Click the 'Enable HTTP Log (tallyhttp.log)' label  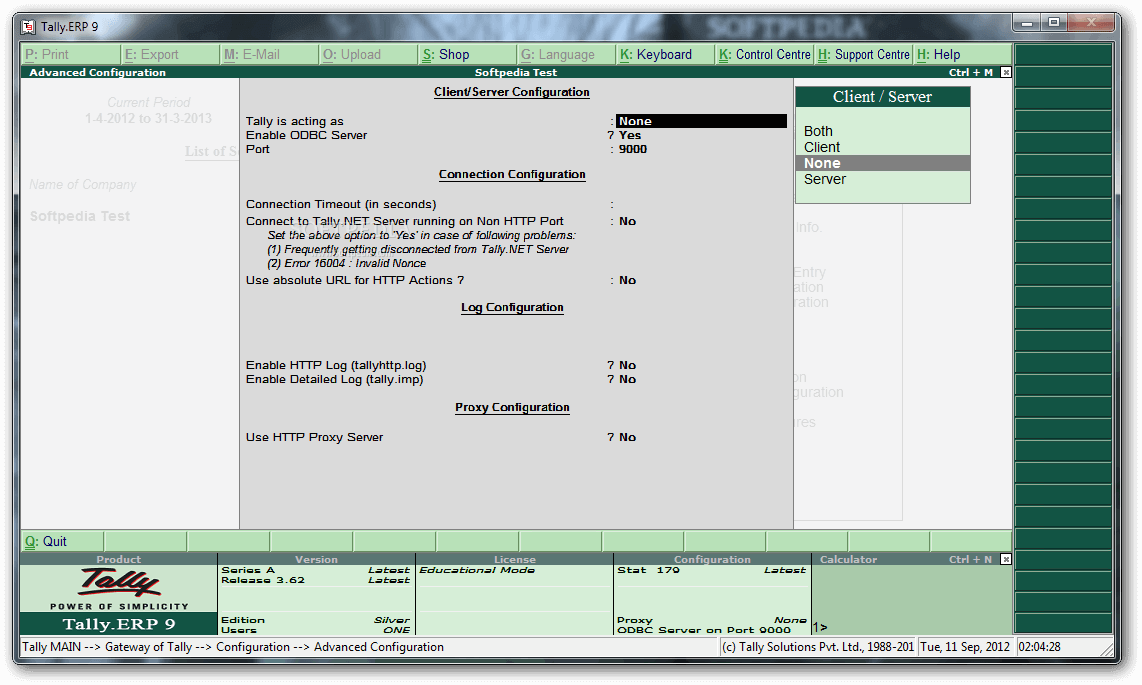point(336,365)
